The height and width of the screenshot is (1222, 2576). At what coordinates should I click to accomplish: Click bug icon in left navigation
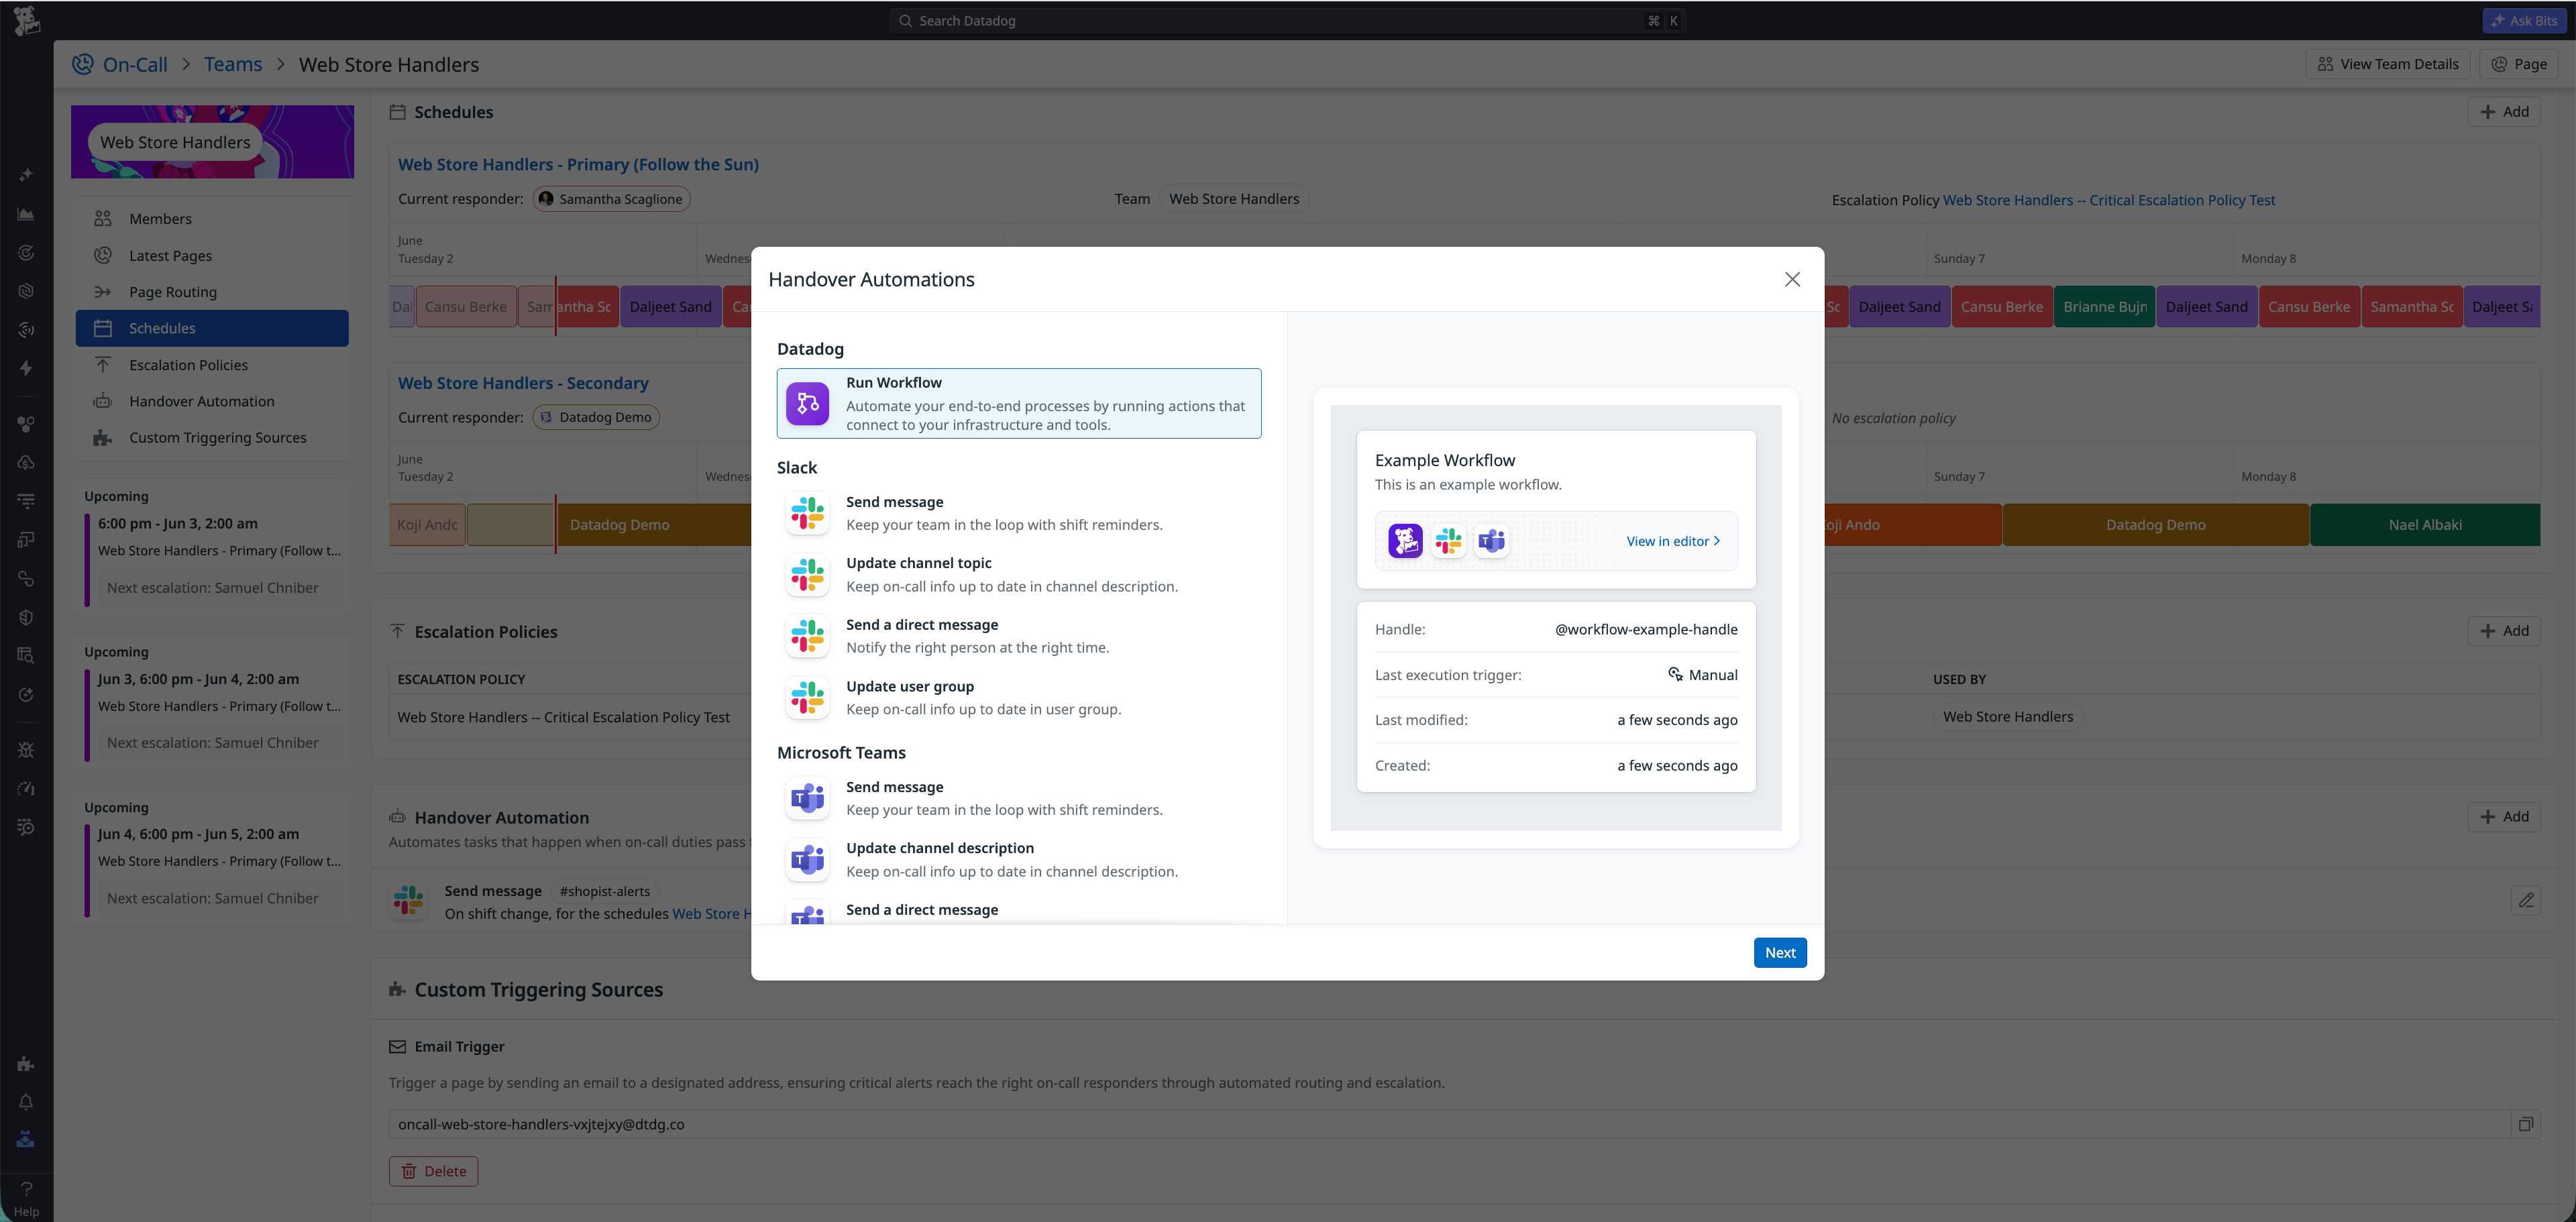click(26, 750)
